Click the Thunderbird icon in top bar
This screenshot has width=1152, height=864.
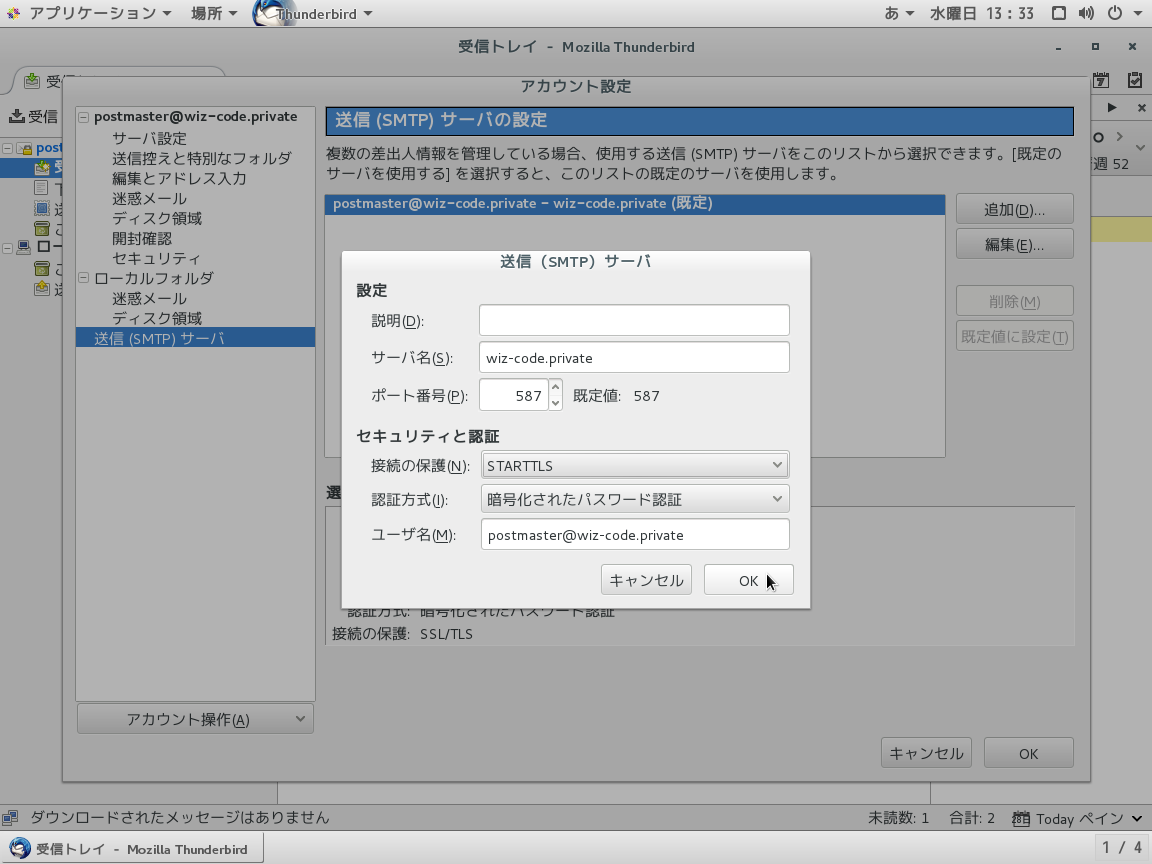pyautogui.click(x=264, y=13)
